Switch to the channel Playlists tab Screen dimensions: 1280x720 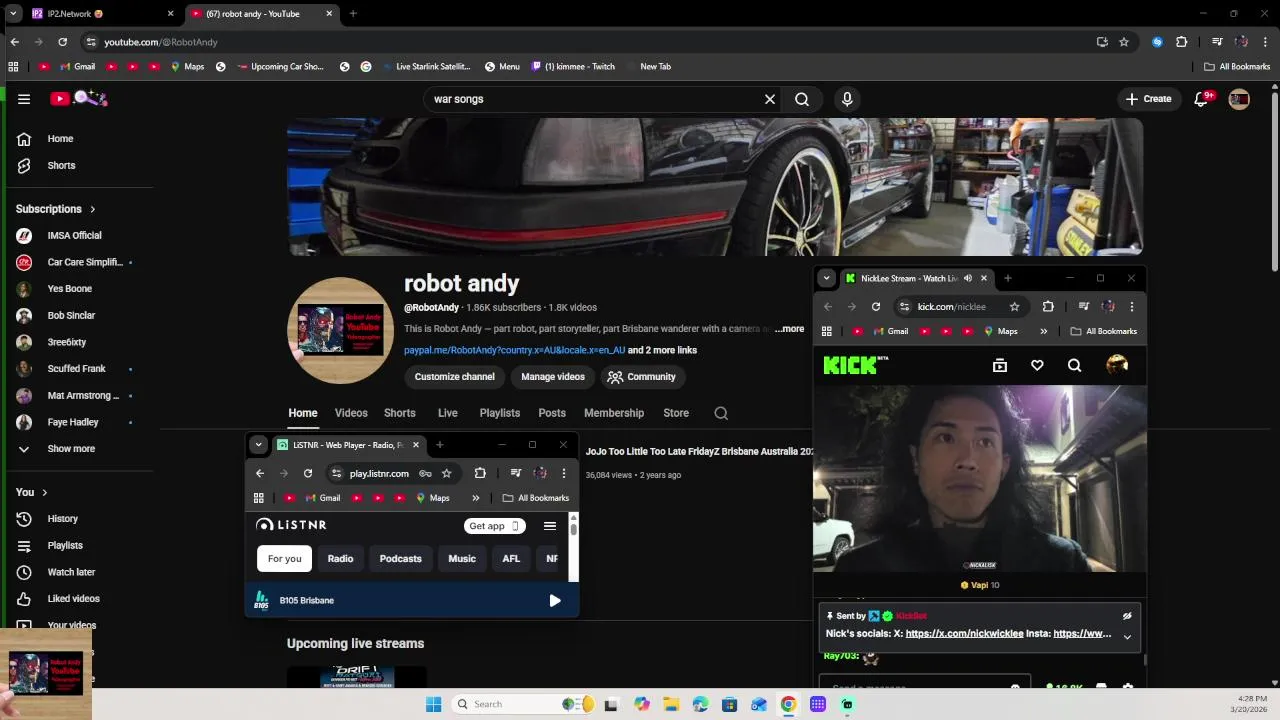pos(500,413)
